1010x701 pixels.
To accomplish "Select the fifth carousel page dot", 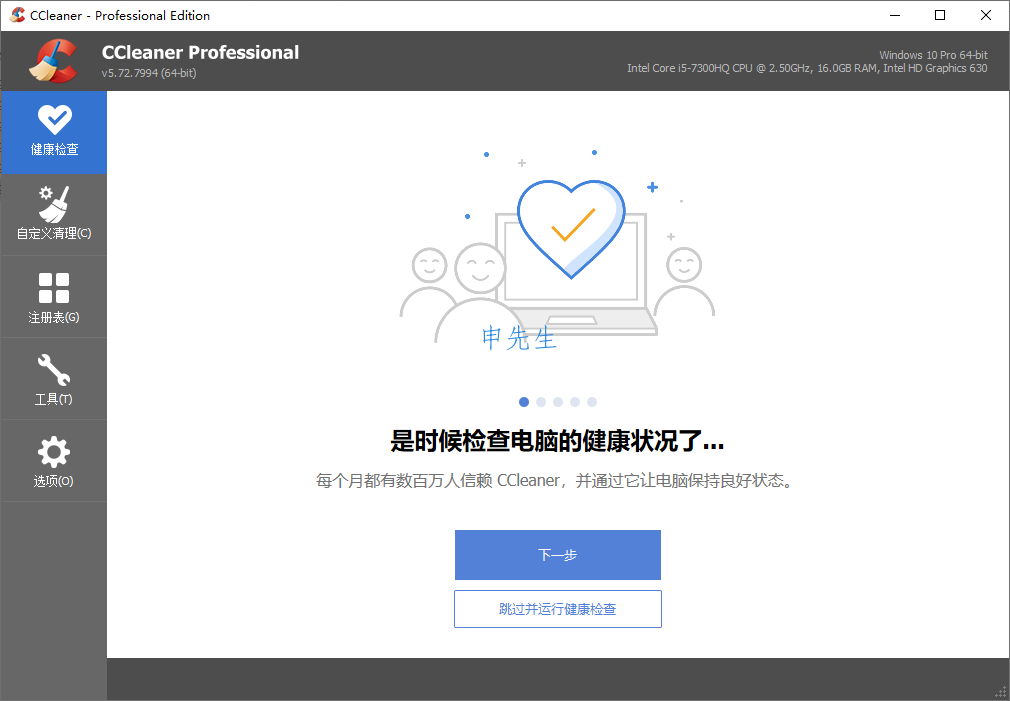I will click(x=592, y=402).
